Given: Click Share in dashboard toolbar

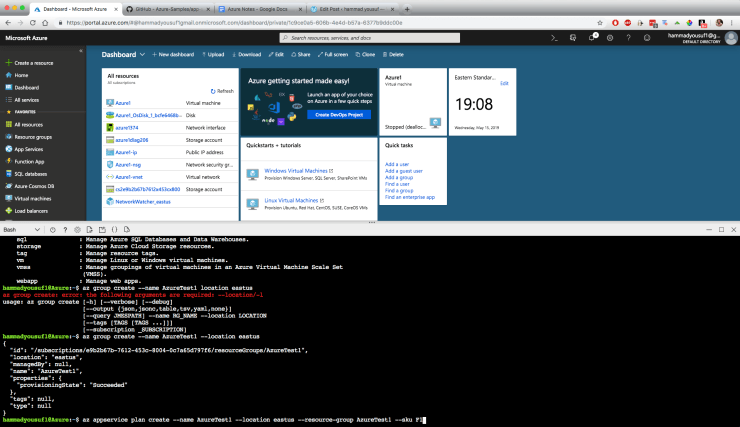Looking at the screenshot, I should [301, 55].
